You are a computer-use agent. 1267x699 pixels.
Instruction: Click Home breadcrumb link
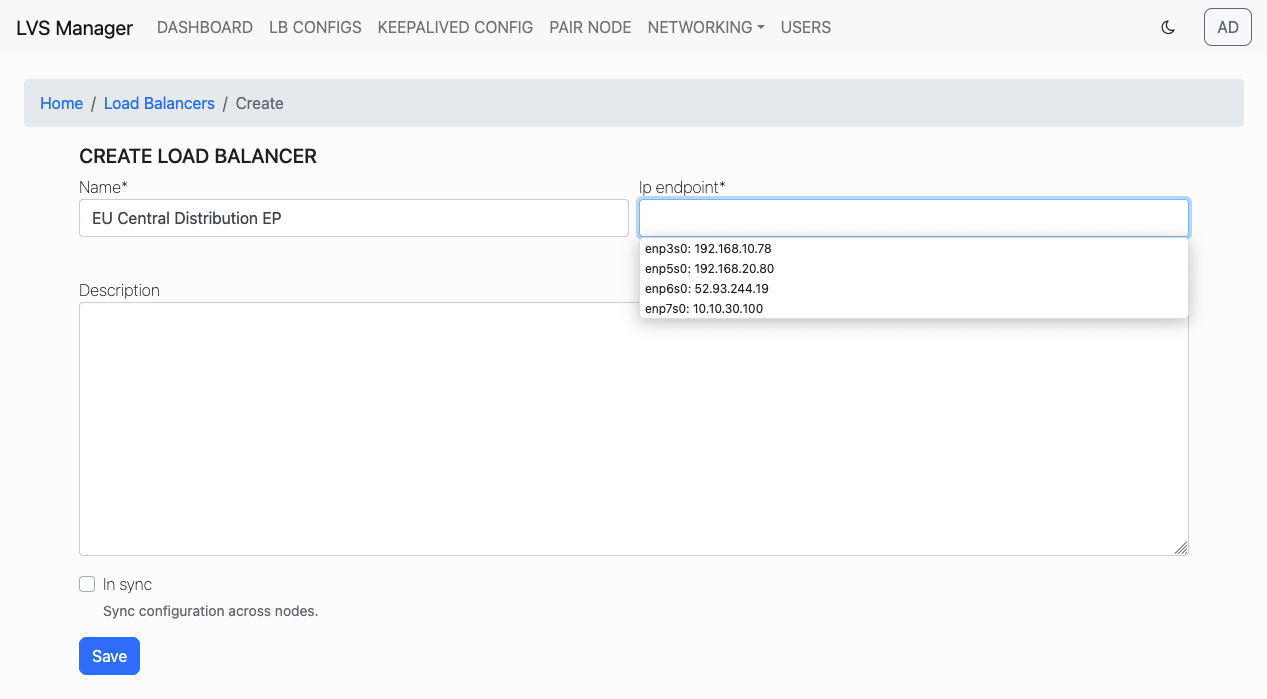click(61, 103)
